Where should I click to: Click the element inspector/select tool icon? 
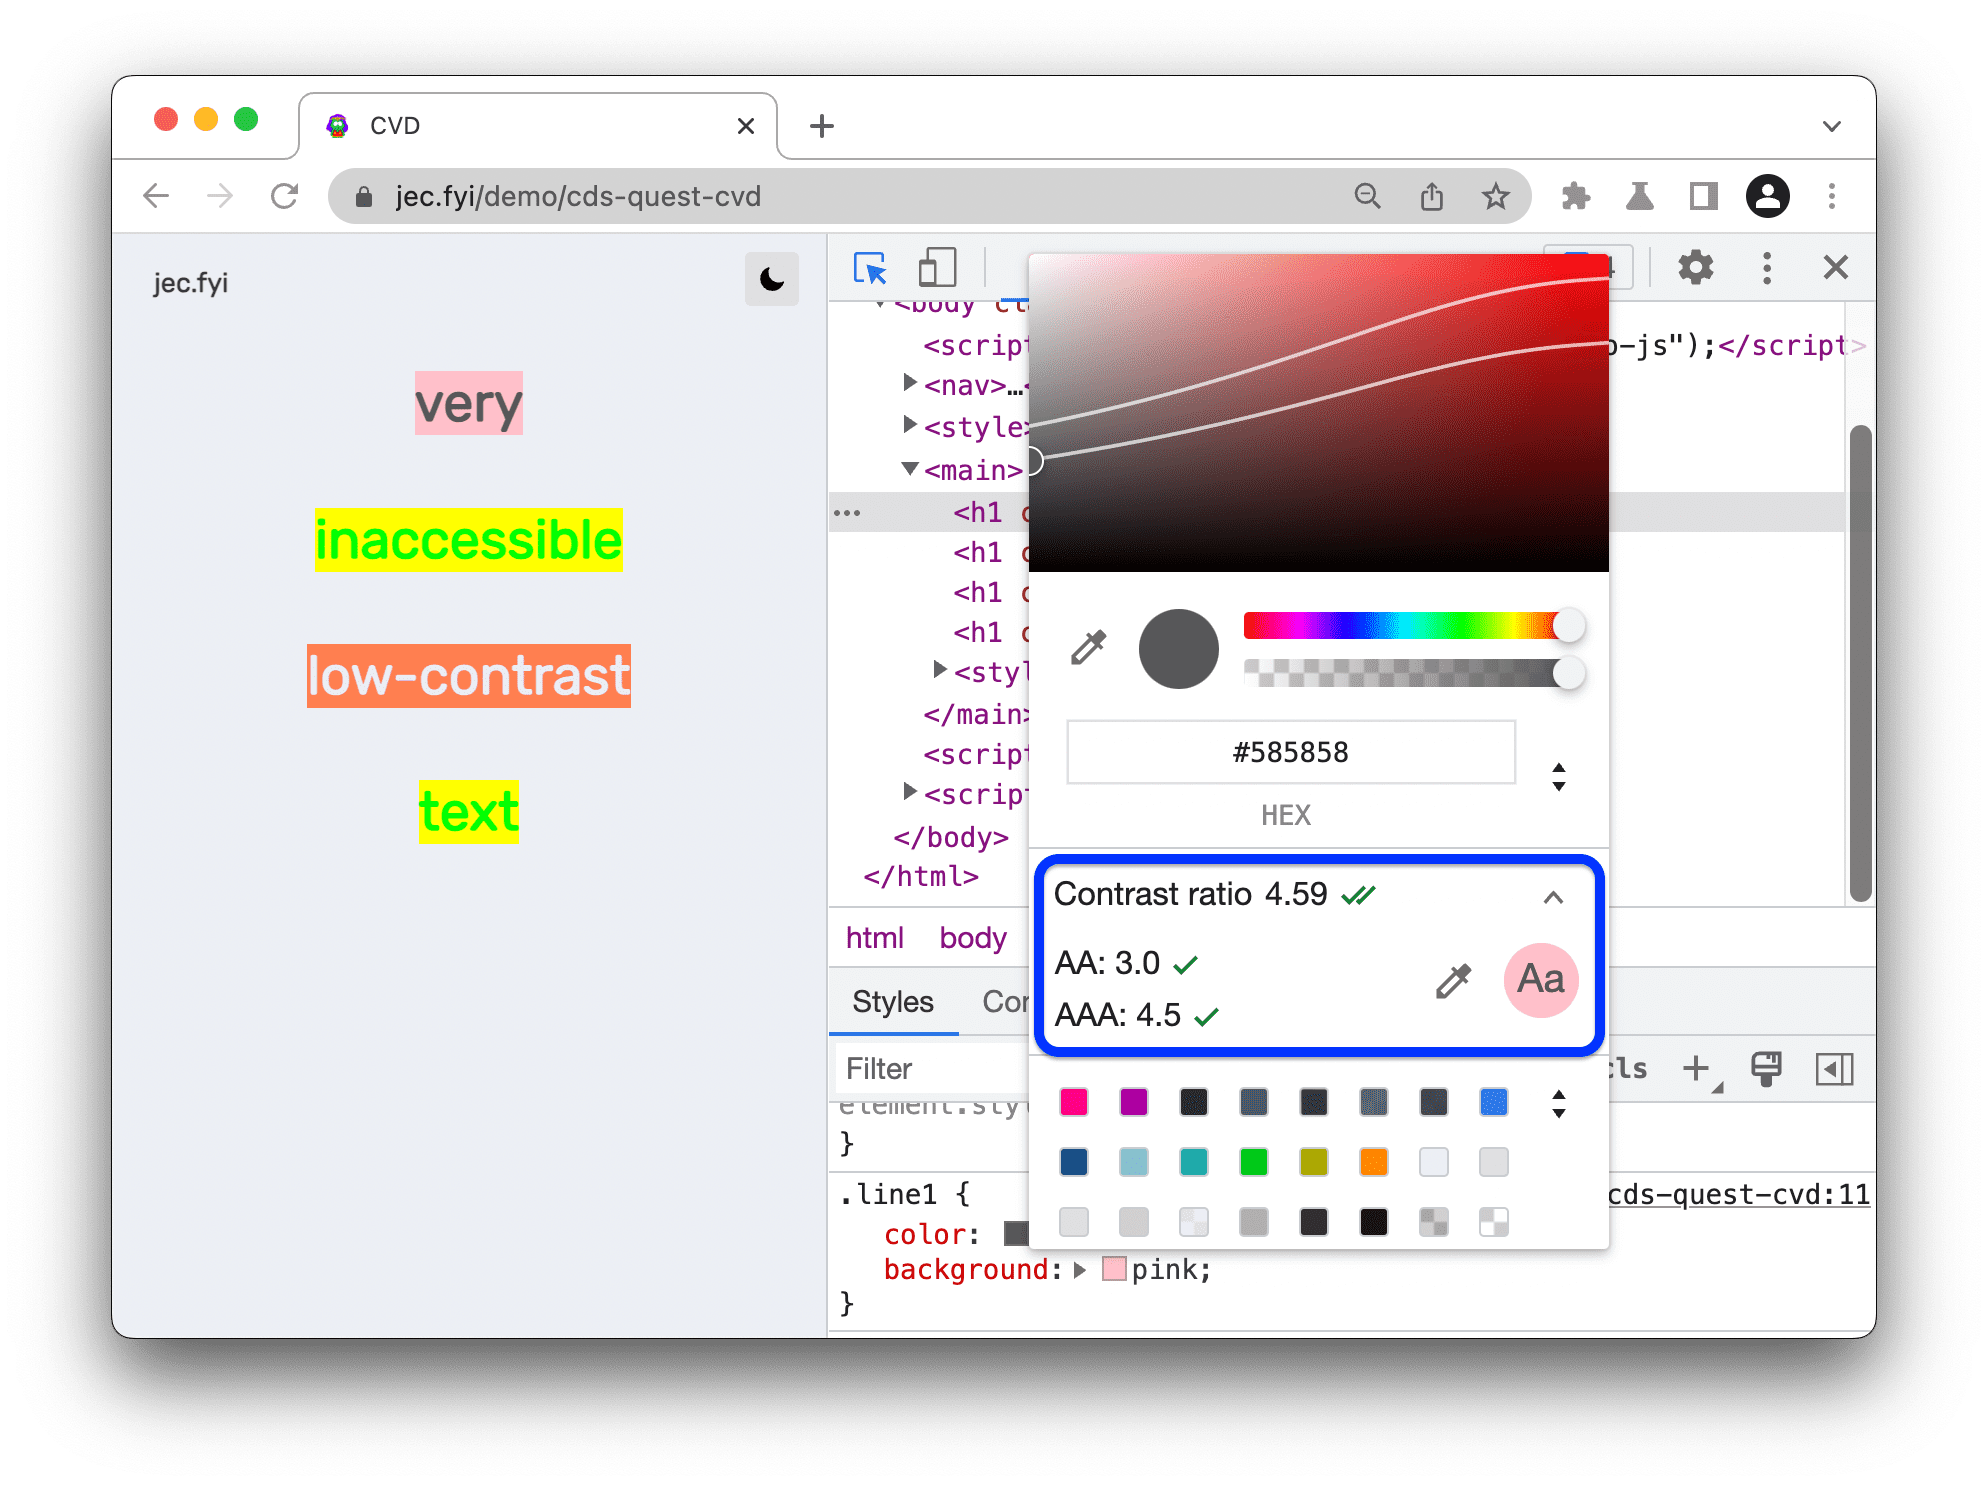[869, 265]
